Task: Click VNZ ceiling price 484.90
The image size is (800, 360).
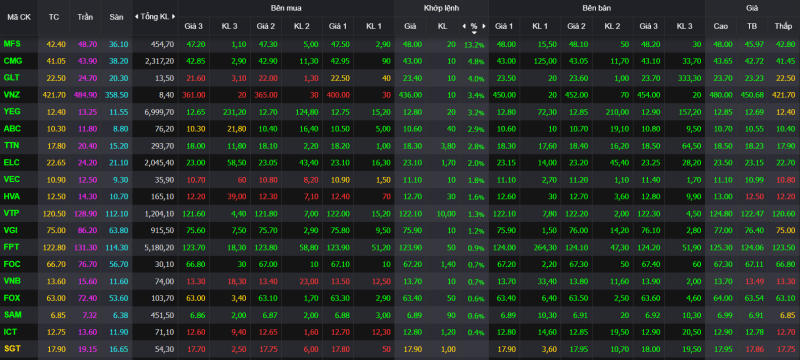Action: coord(85,95)
